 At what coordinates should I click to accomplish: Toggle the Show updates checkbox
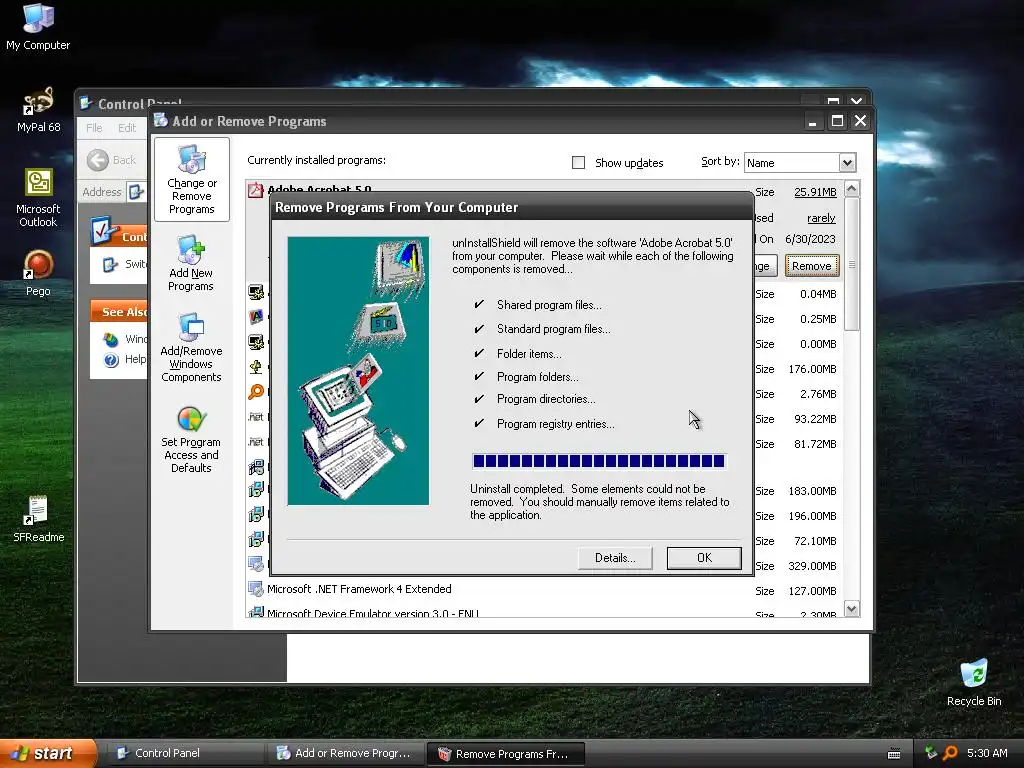pos(579,162)
